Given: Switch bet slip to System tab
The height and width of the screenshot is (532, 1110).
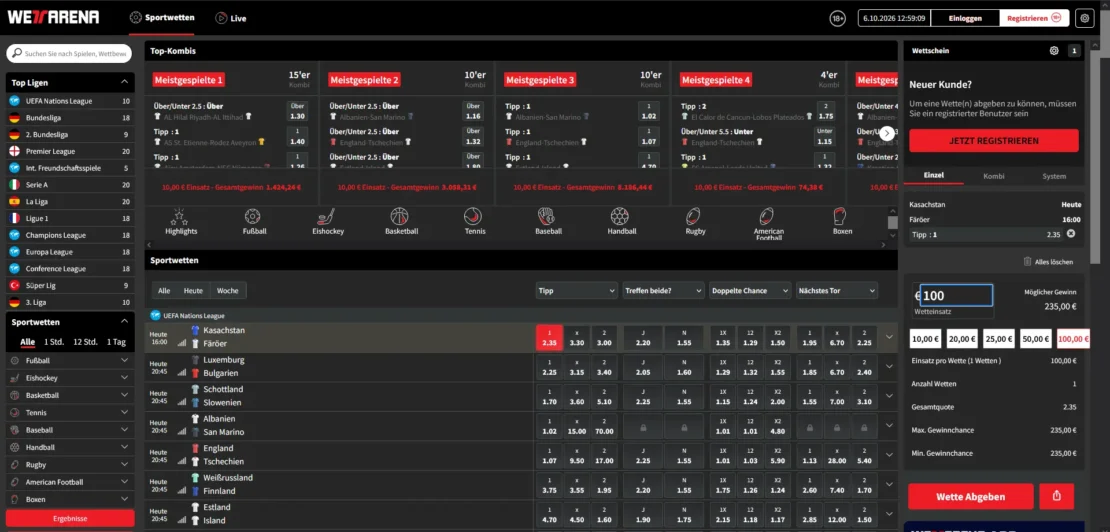Looking at the screenshot, I should [1053, 176].
